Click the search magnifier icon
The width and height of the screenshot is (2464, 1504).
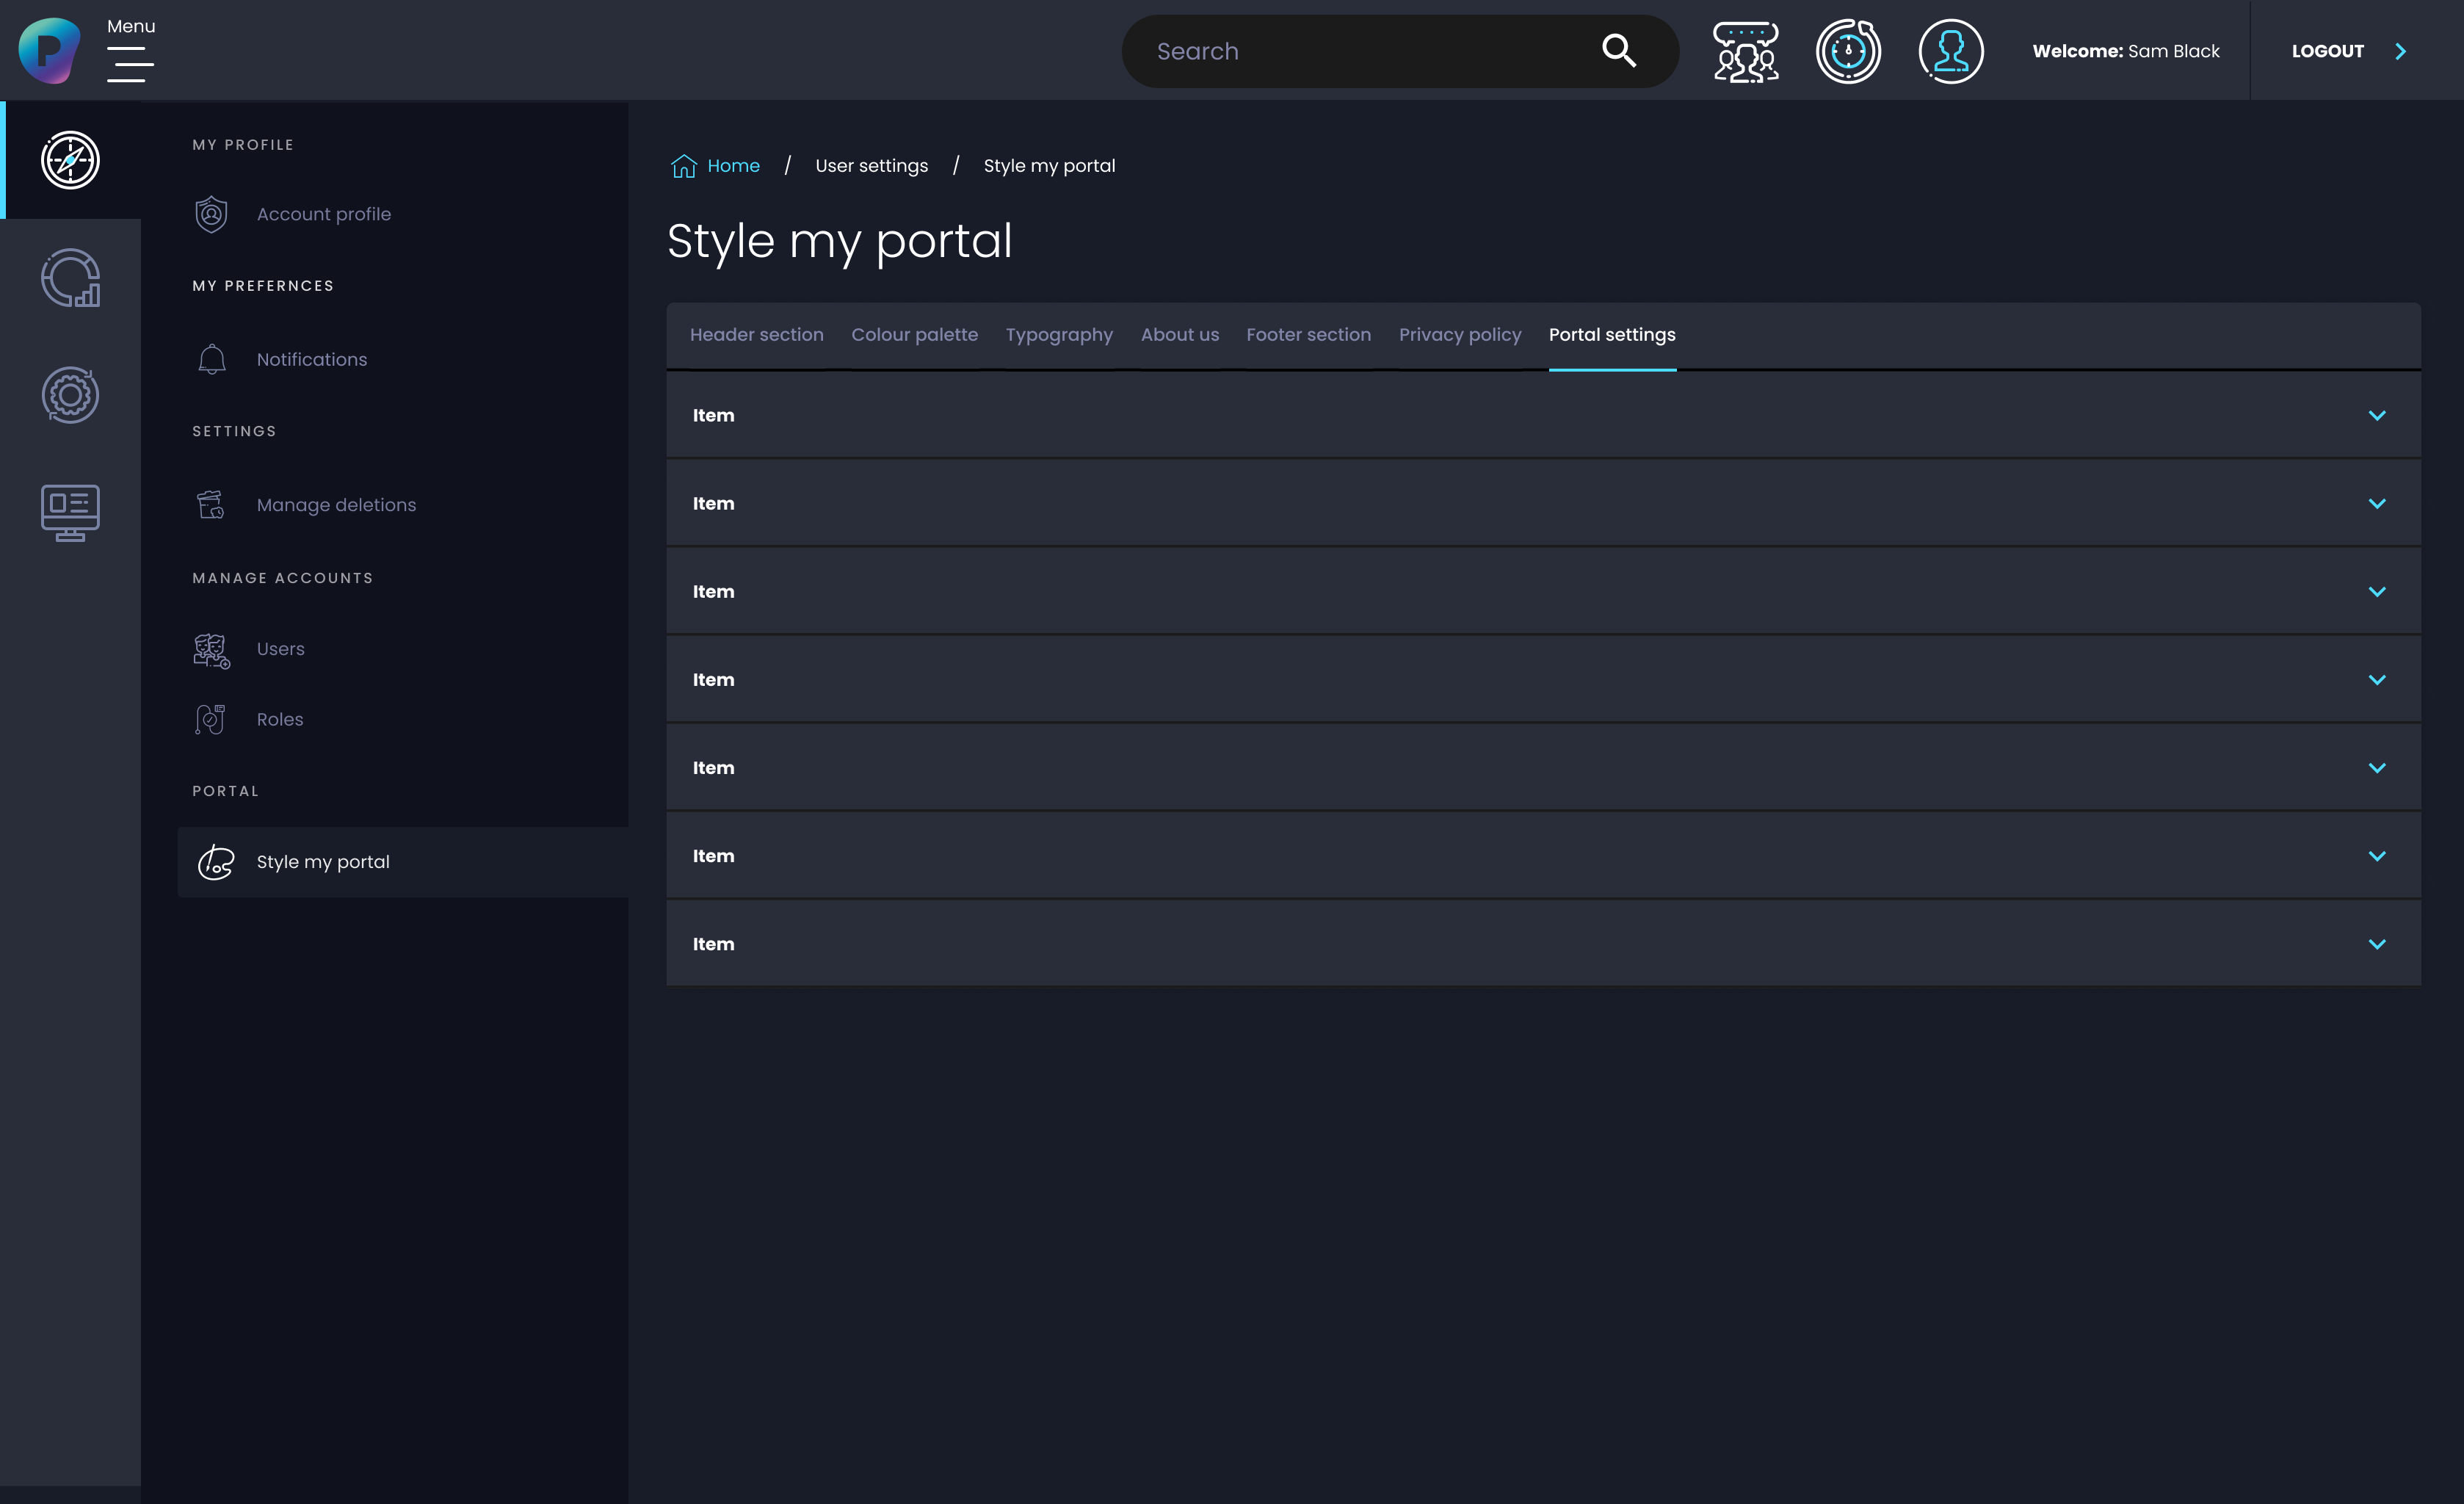point(1618,51)
